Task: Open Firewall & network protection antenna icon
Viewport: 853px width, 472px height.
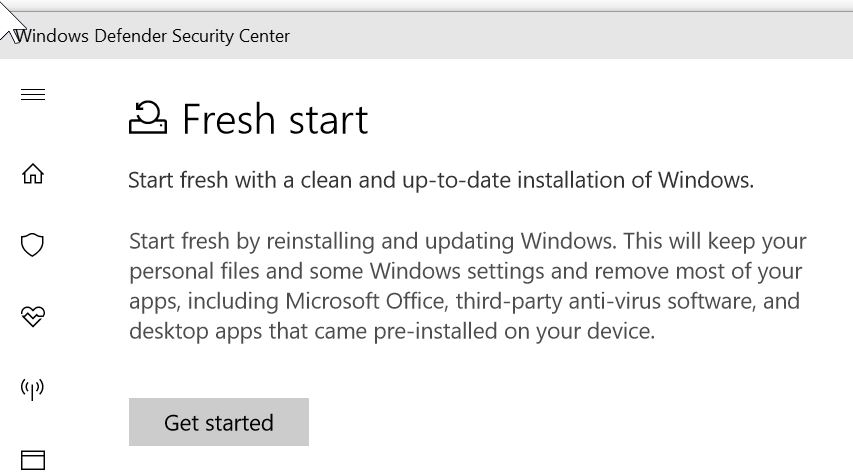Action: [32, 389]
